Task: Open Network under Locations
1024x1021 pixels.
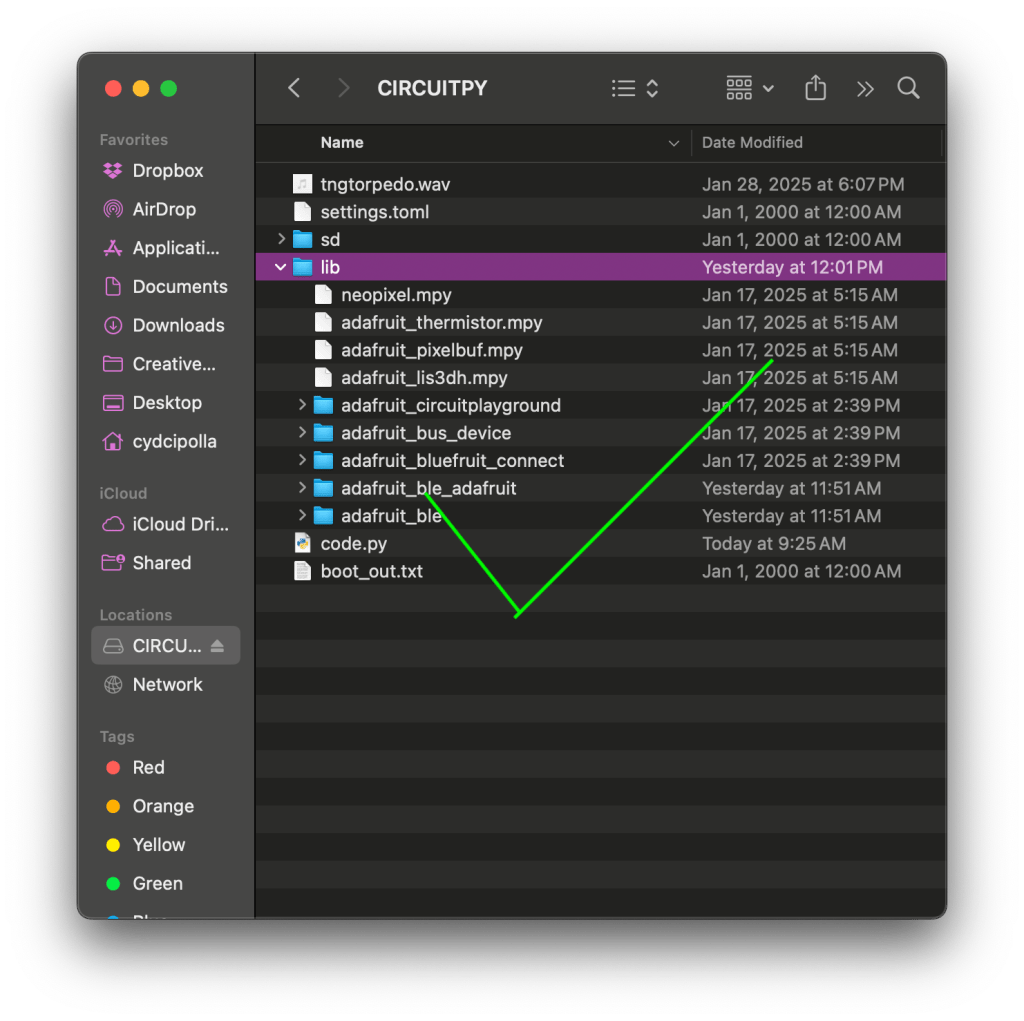Action: pos(167,685)
